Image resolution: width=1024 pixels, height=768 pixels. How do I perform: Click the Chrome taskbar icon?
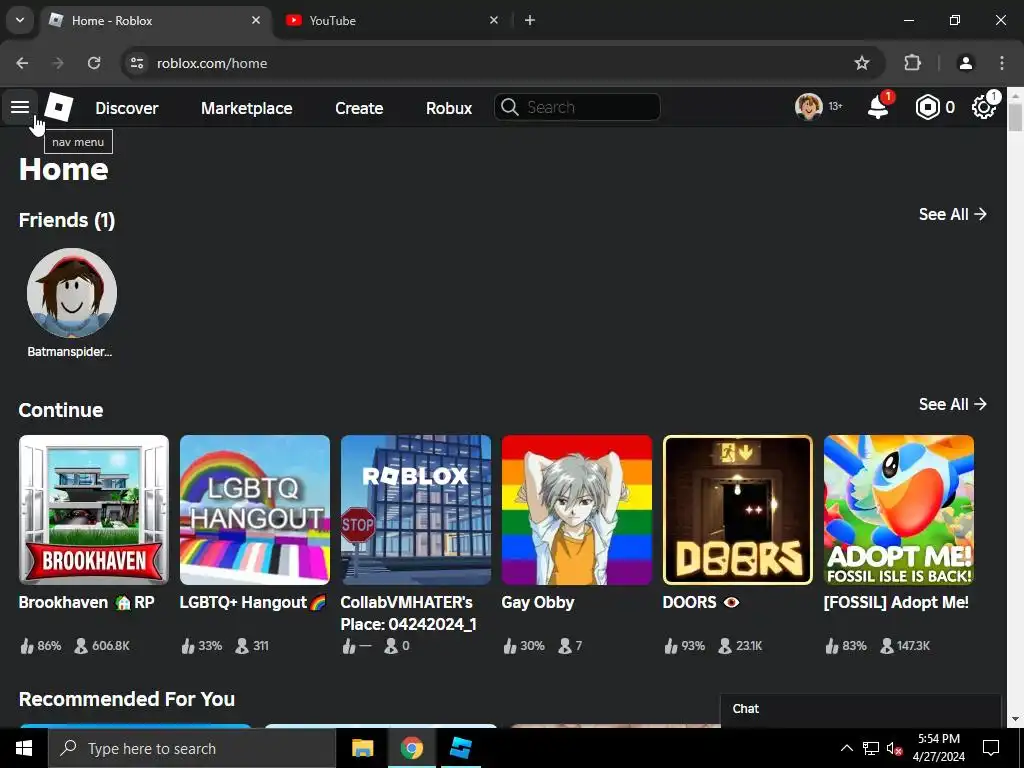[x=411, y=748]
